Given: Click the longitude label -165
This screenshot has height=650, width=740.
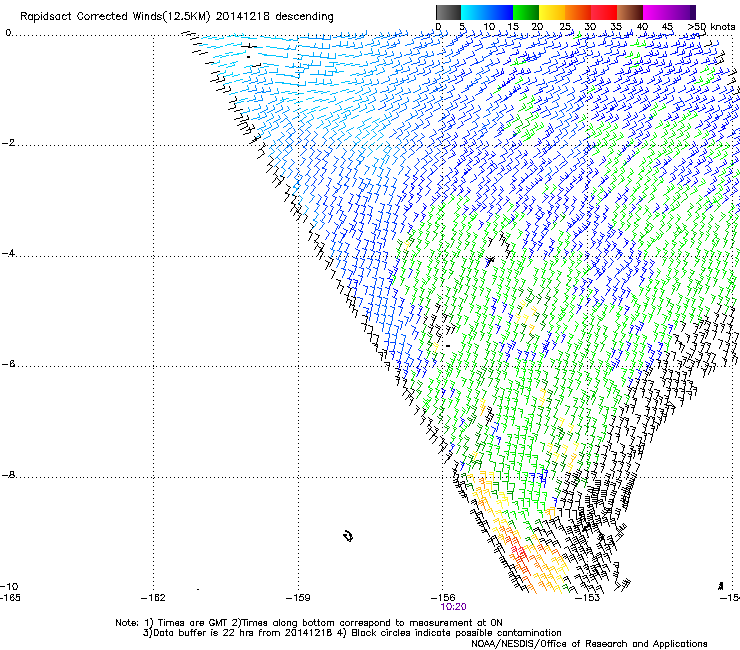Looking at the screenshot, I should coord(10,598).
